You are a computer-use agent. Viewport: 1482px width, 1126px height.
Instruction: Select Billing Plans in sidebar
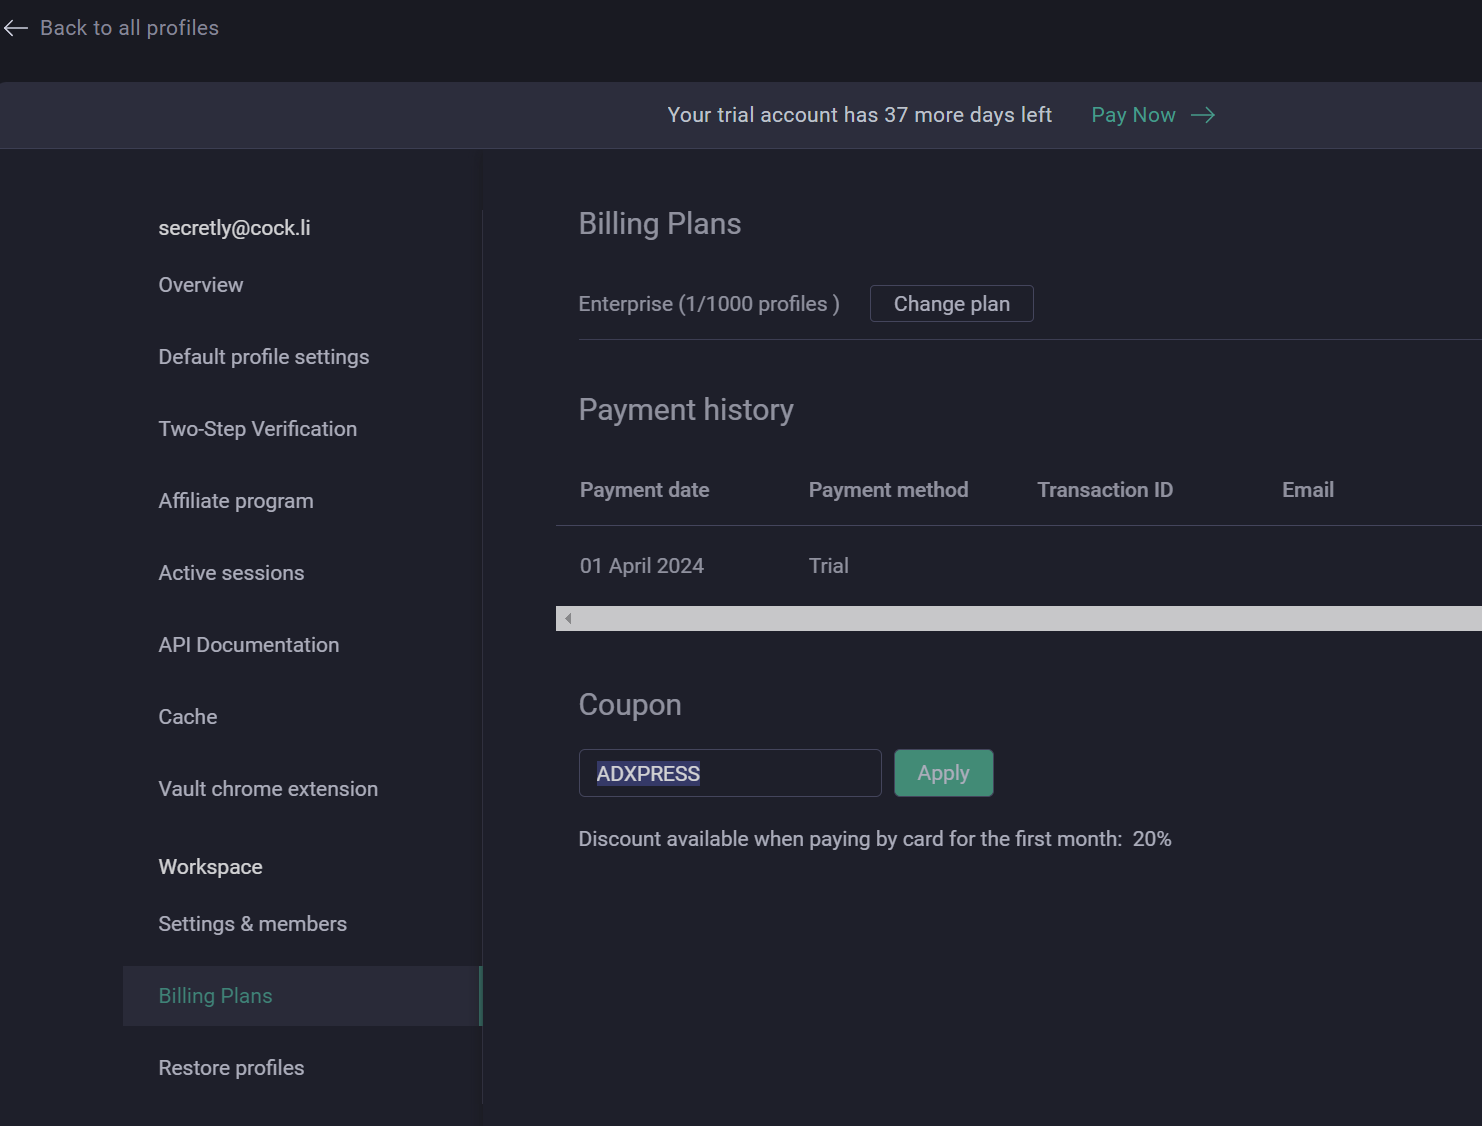(215, 996)
